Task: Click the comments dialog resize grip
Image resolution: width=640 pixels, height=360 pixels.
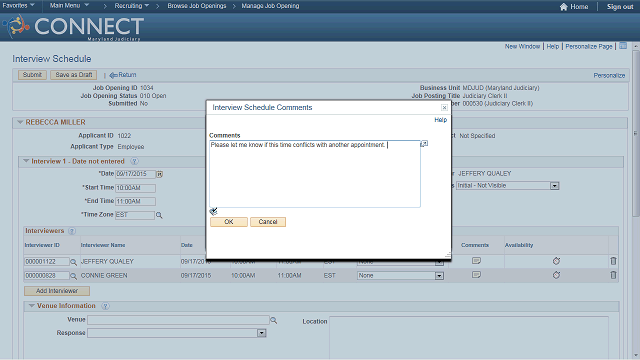Action: 448,255
